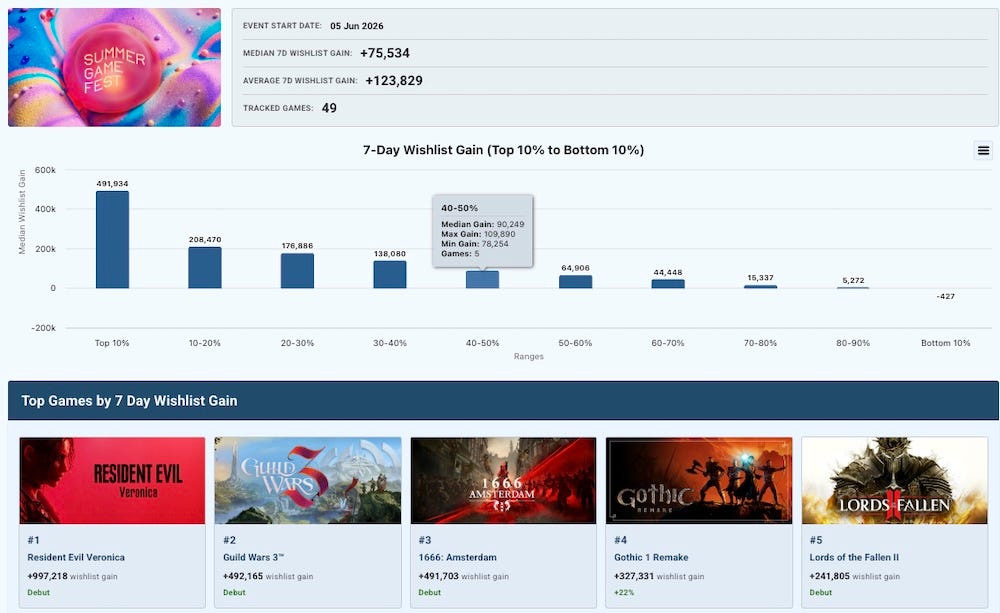Click the Bottom 10% axis label
The height and width of the screenshot is (613, 1000).
pos(946,343)
